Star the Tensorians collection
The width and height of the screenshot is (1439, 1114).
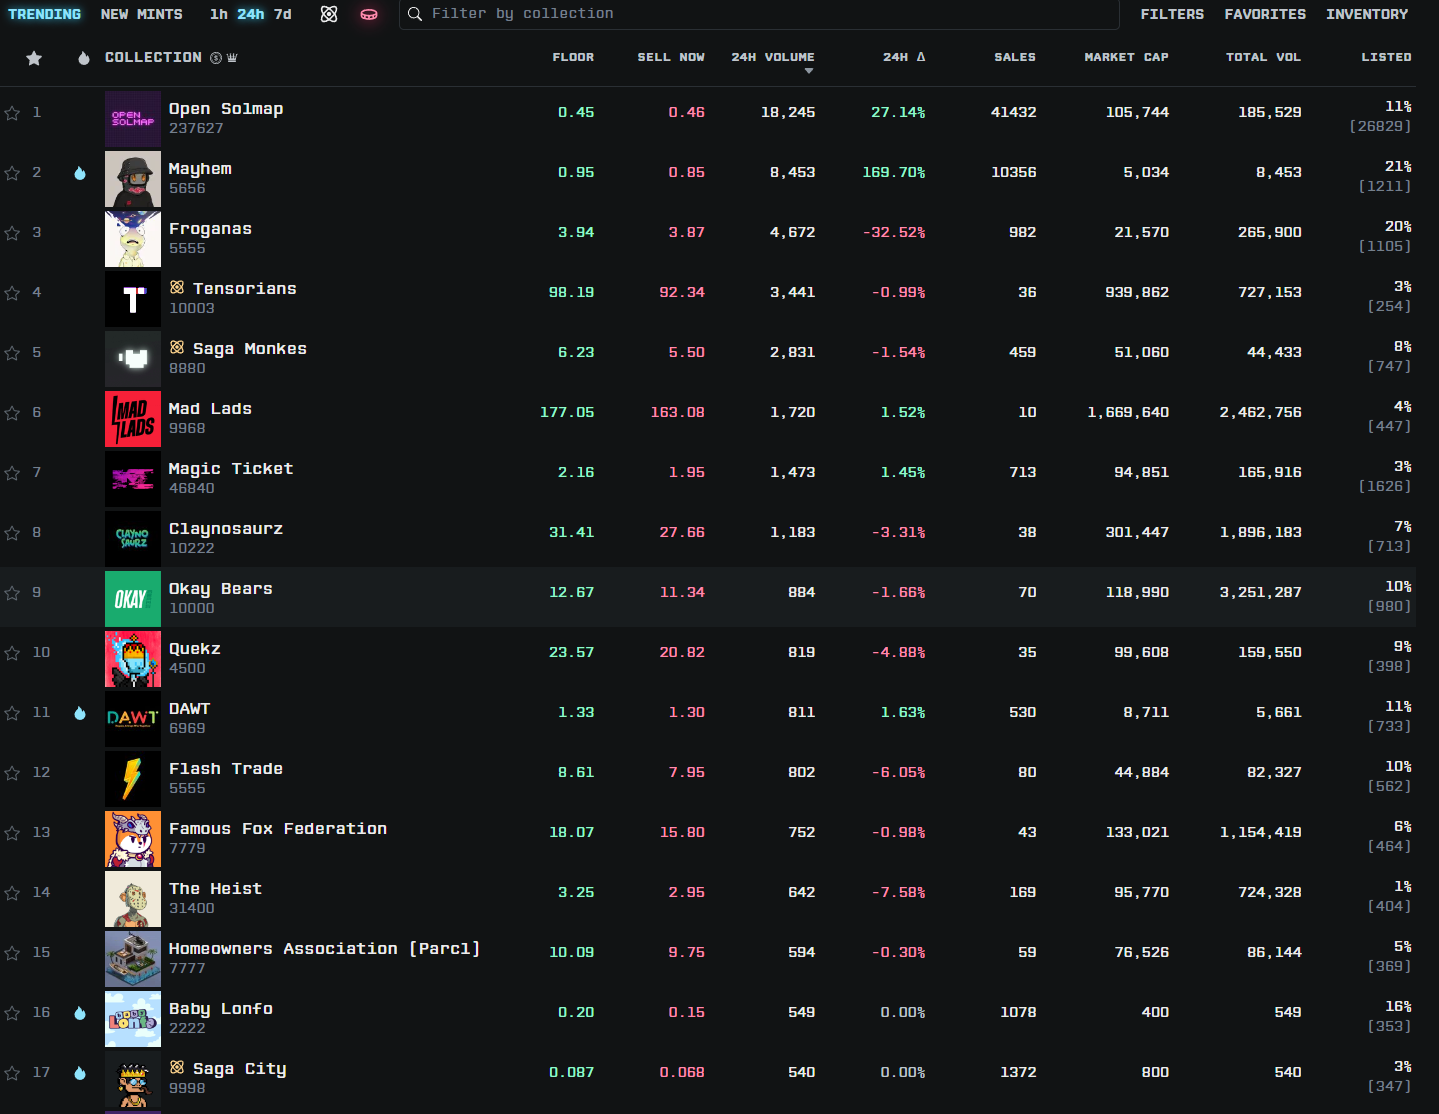pyautogui.click(x=12, y=293)
